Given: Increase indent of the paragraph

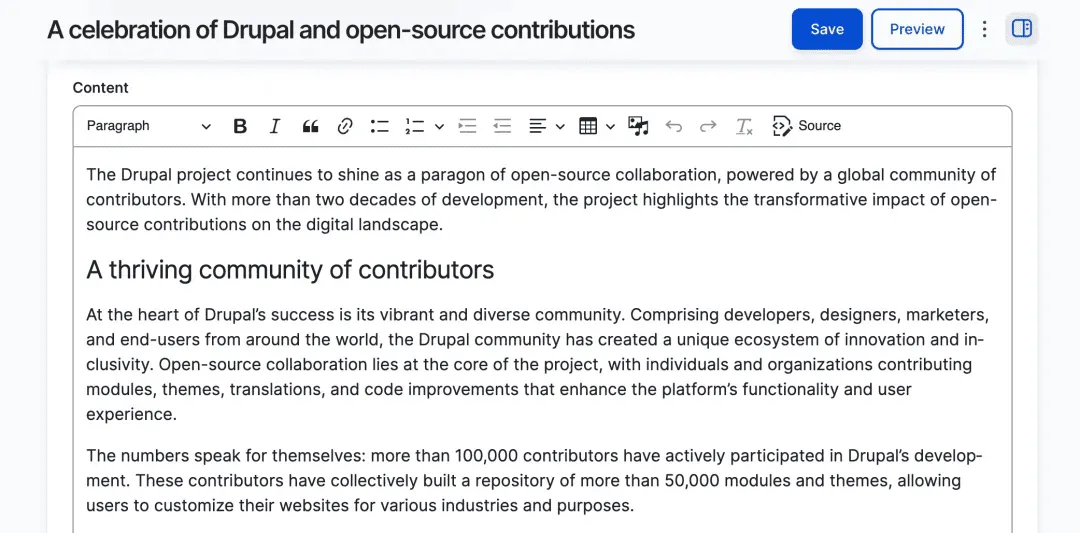Looking at the screenshot, I should pos(468,126).
